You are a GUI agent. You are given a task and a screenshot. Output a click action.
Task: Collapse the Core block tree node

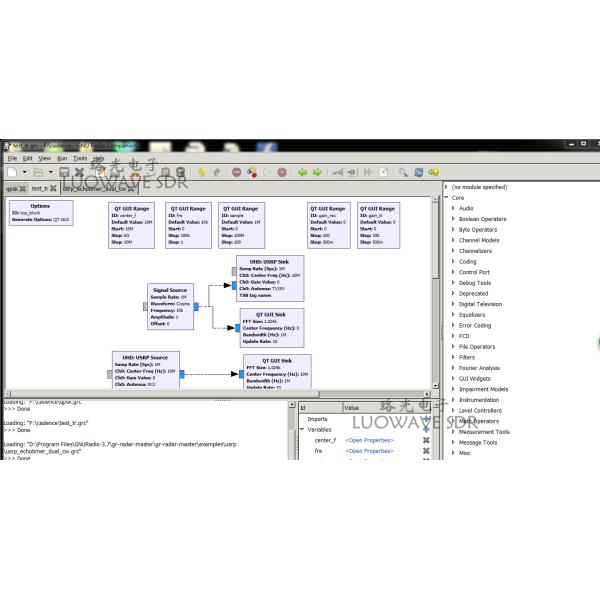446,198
